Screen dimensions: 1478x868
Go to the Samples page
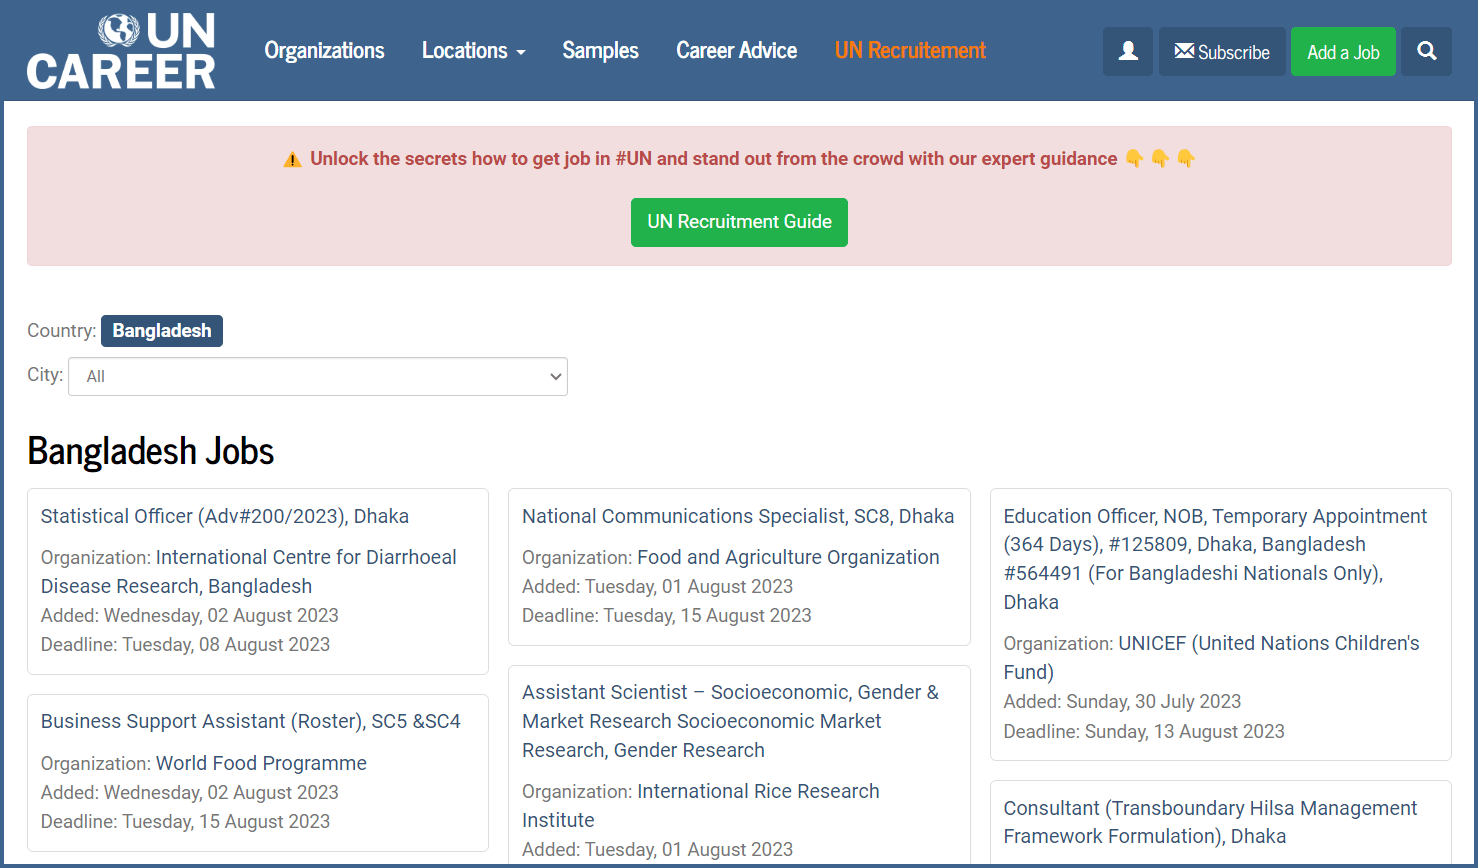coord(600,50)
